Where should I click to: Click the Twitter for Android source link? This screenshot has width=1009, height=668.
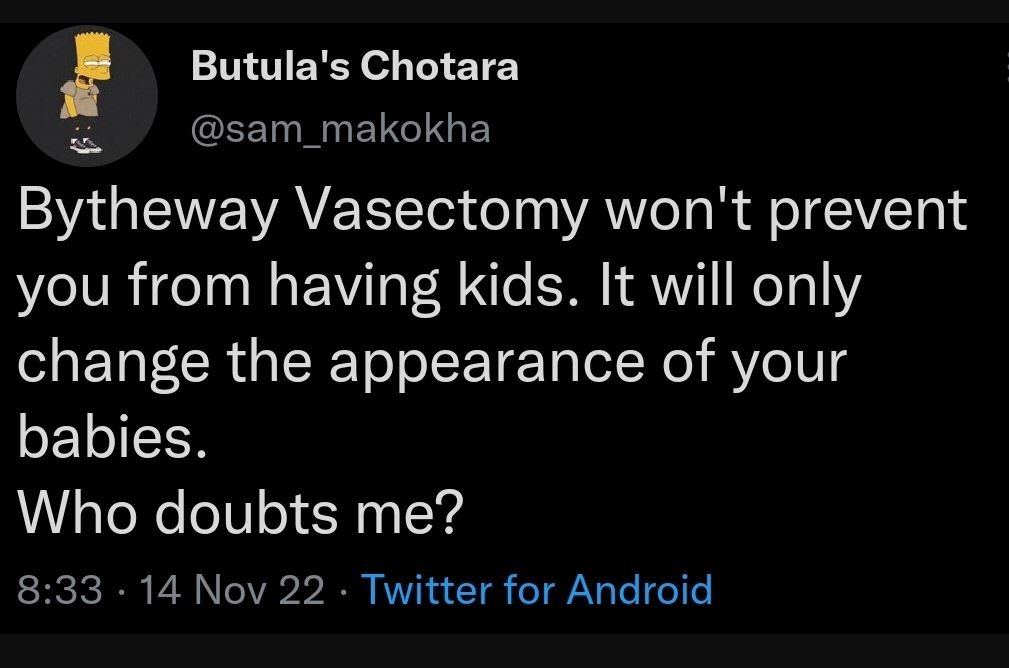pos(538,591)
